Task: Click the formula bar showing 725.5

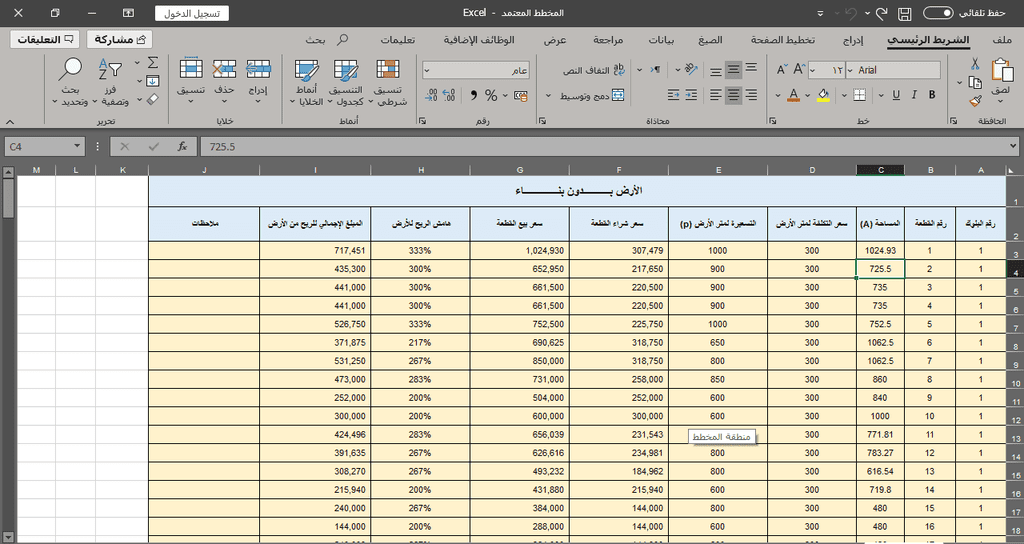Action: tap(609, 147)
